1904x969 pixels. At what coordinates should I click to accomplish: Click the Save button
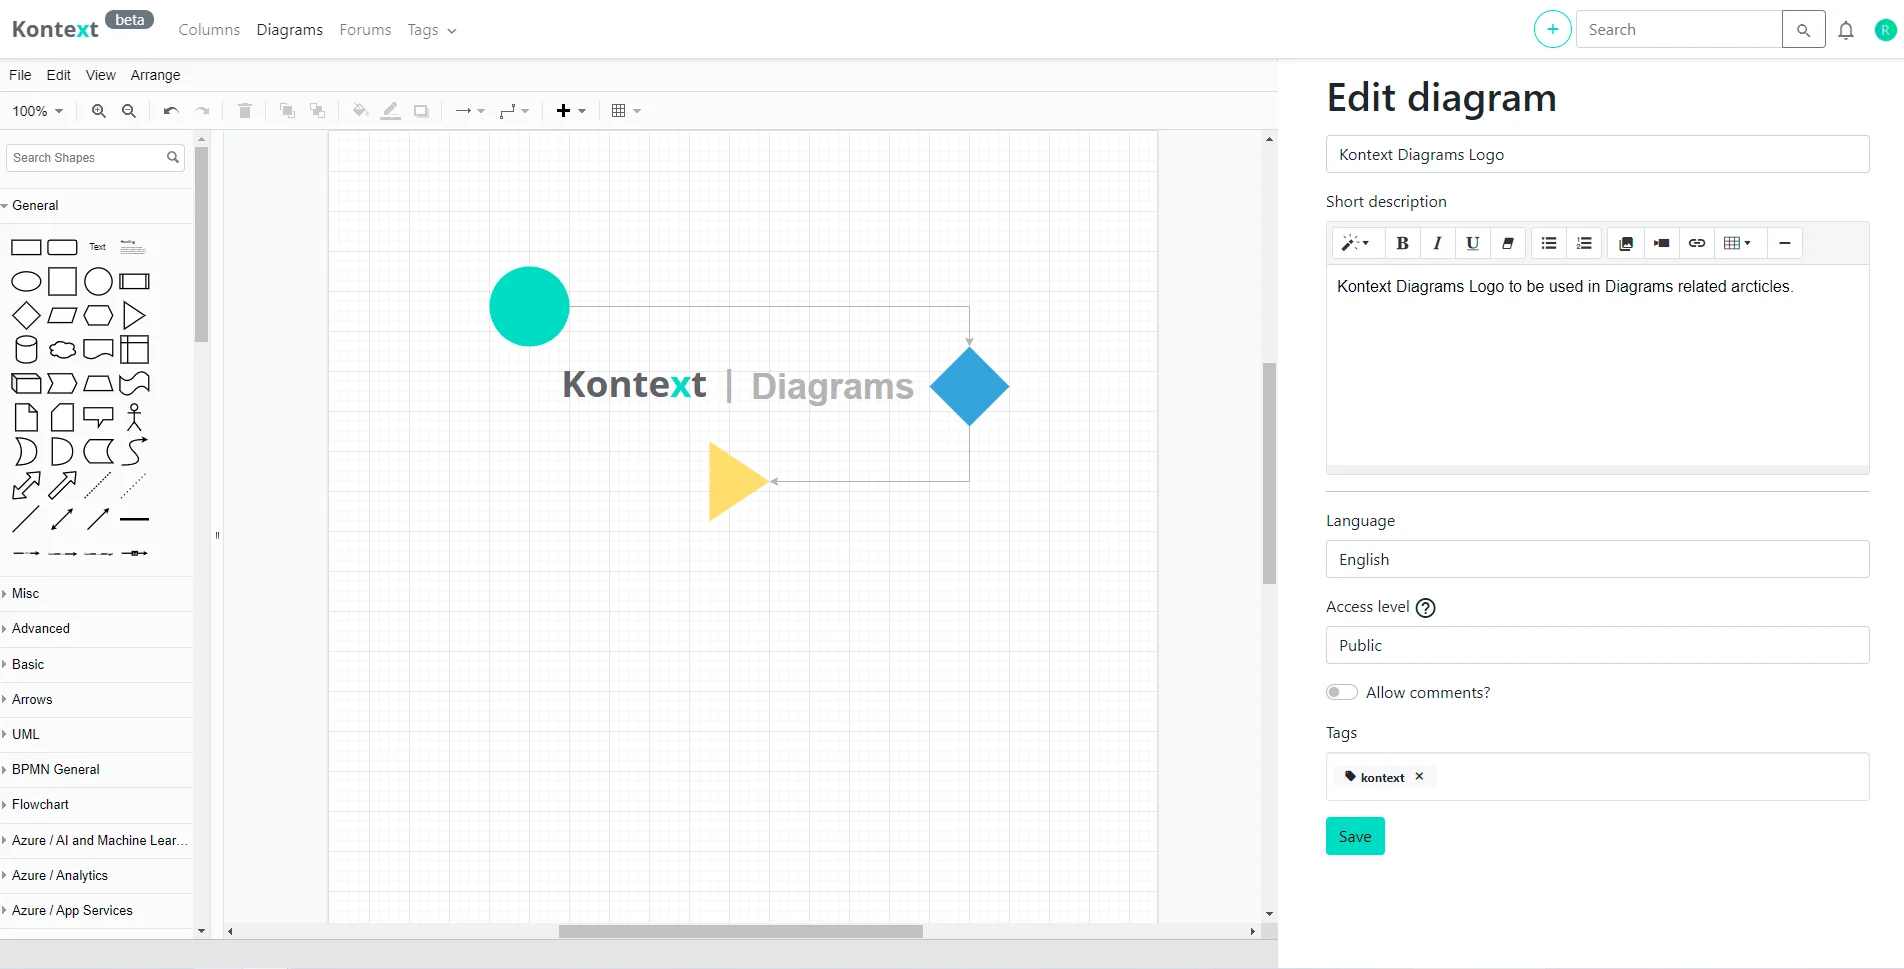click(x=1355, y=836)
